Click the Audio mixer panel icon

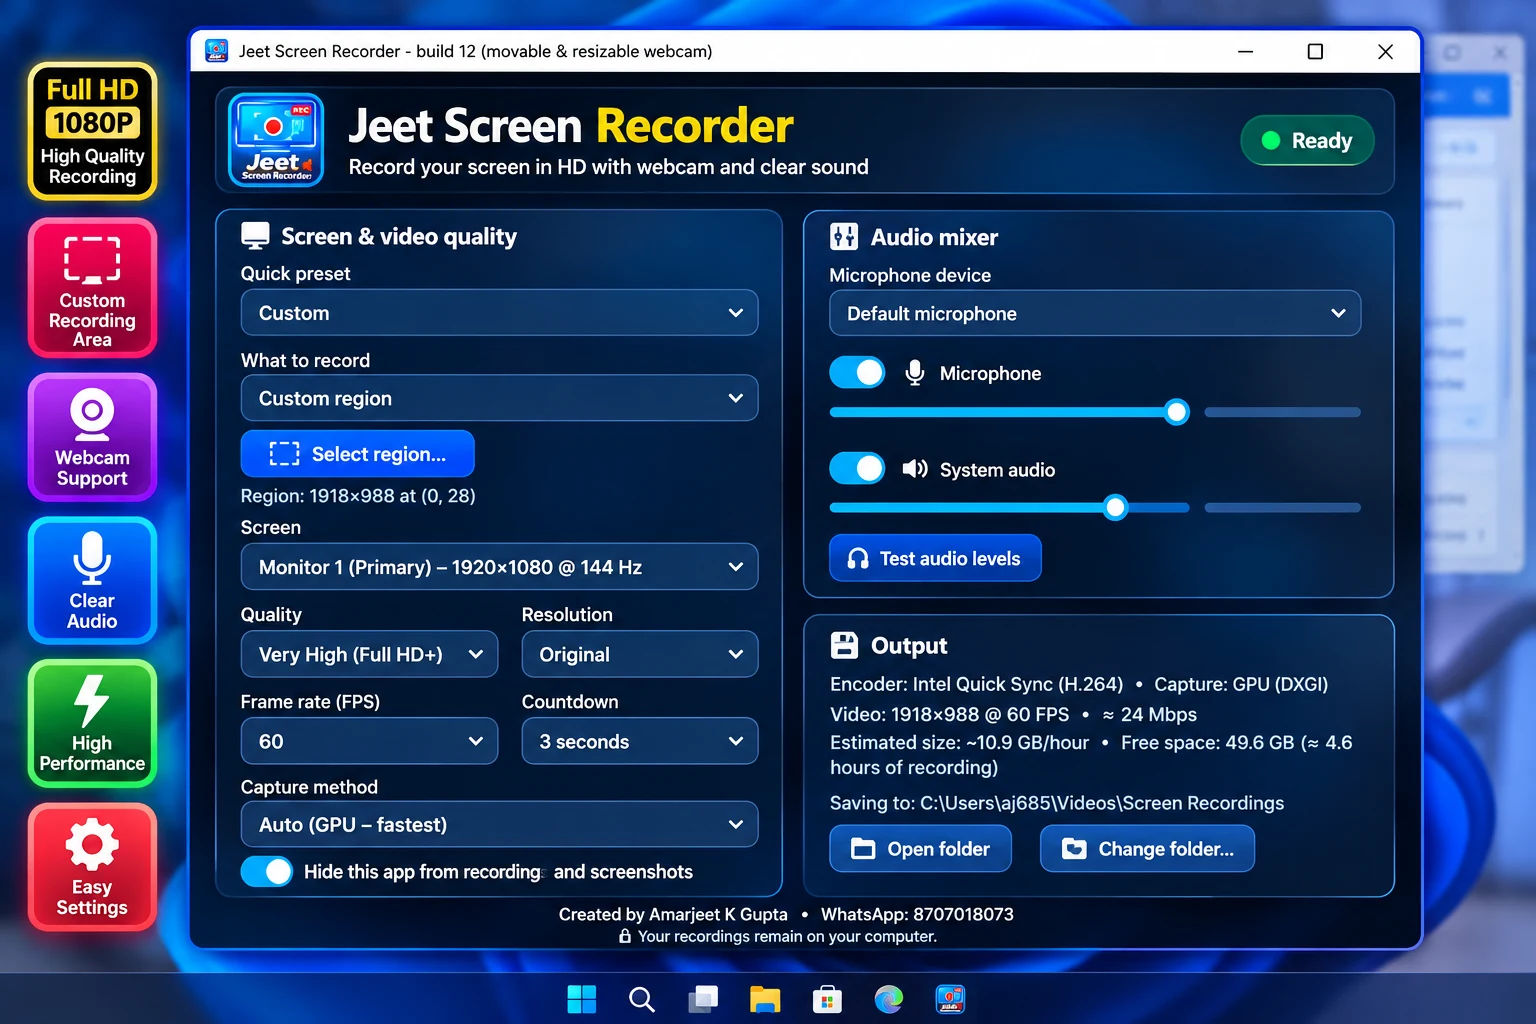(844, 237)
